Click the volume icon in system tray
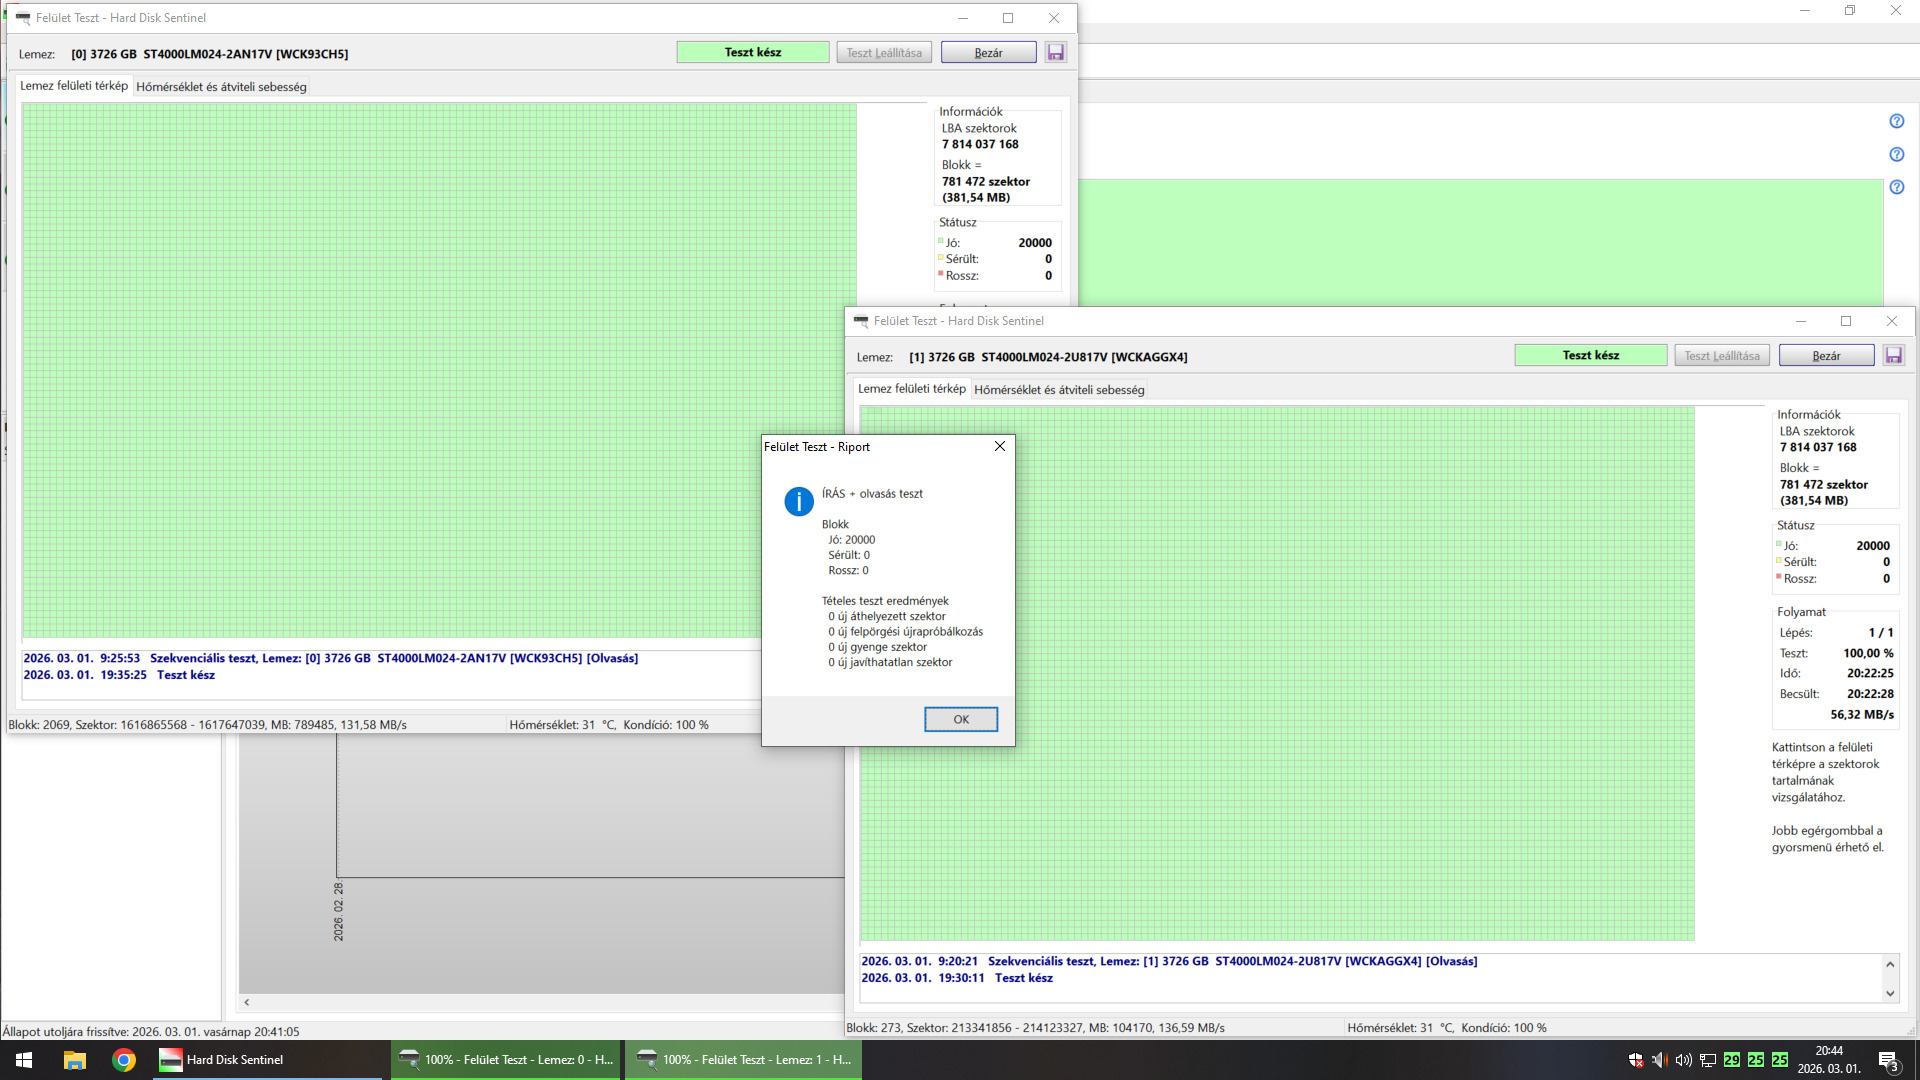This screenshot has height=1080, width=1920. (x=1683, y=1060)
